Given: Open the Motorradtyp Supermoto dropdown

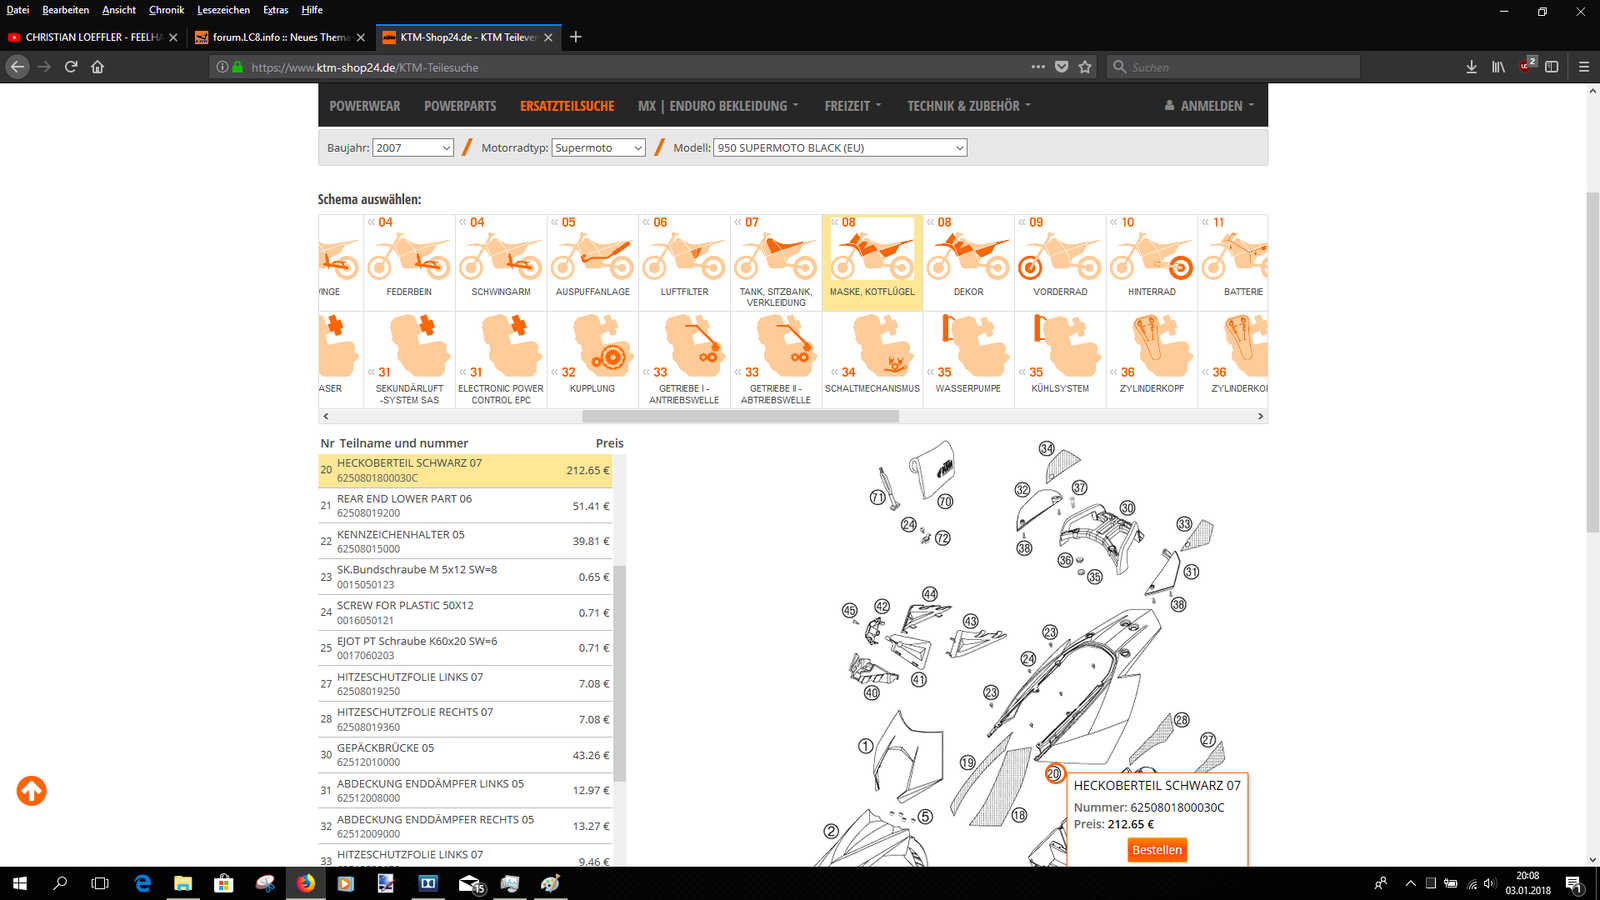Looking at the screenshot, I should (598, 148).
